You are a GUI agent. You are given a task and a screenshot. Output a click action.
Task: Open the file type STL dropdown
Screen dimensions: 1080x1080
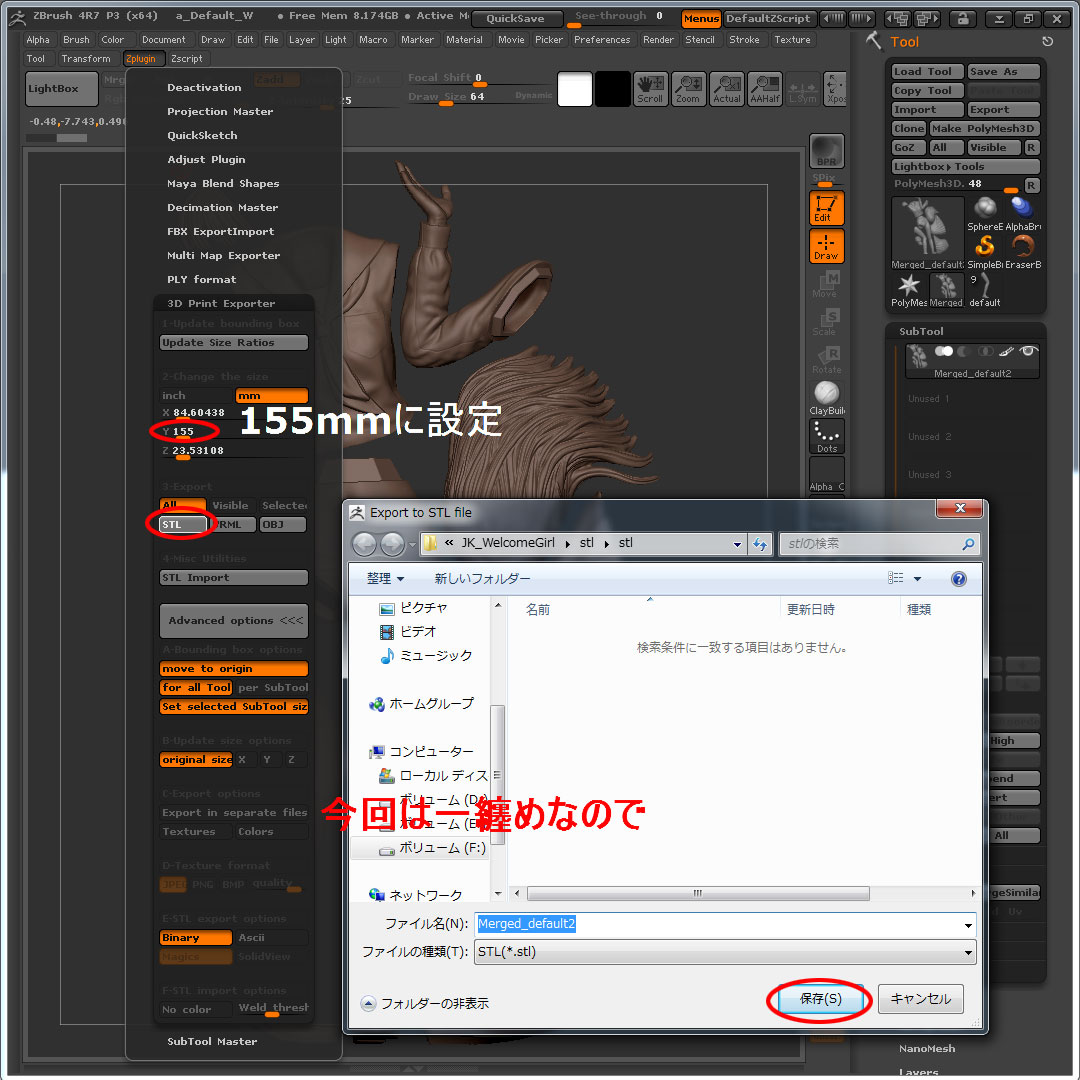point(968,953)
